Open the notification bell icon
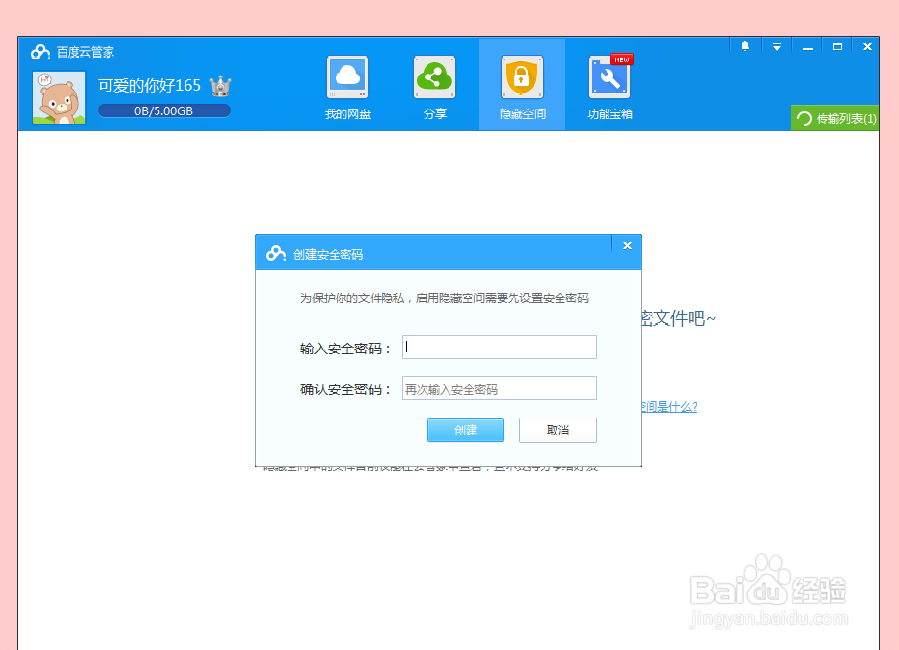This screenshot has height=650, width=899. (744, 46)
